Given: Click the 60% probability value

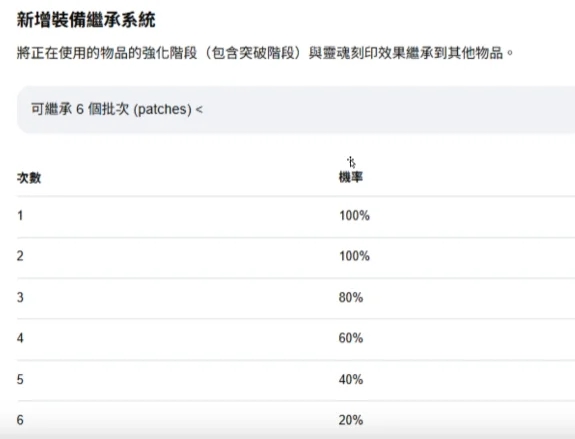Looking at the screenshot, I should [x=351, y=338].
